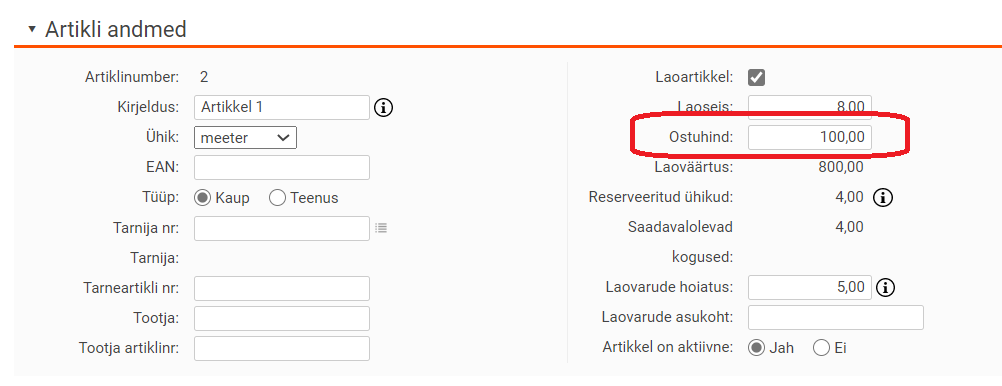This screenshot has width=1002, height=386.
Task: Toggle the Laoartikkel checkbox
Action: (757, 77)
